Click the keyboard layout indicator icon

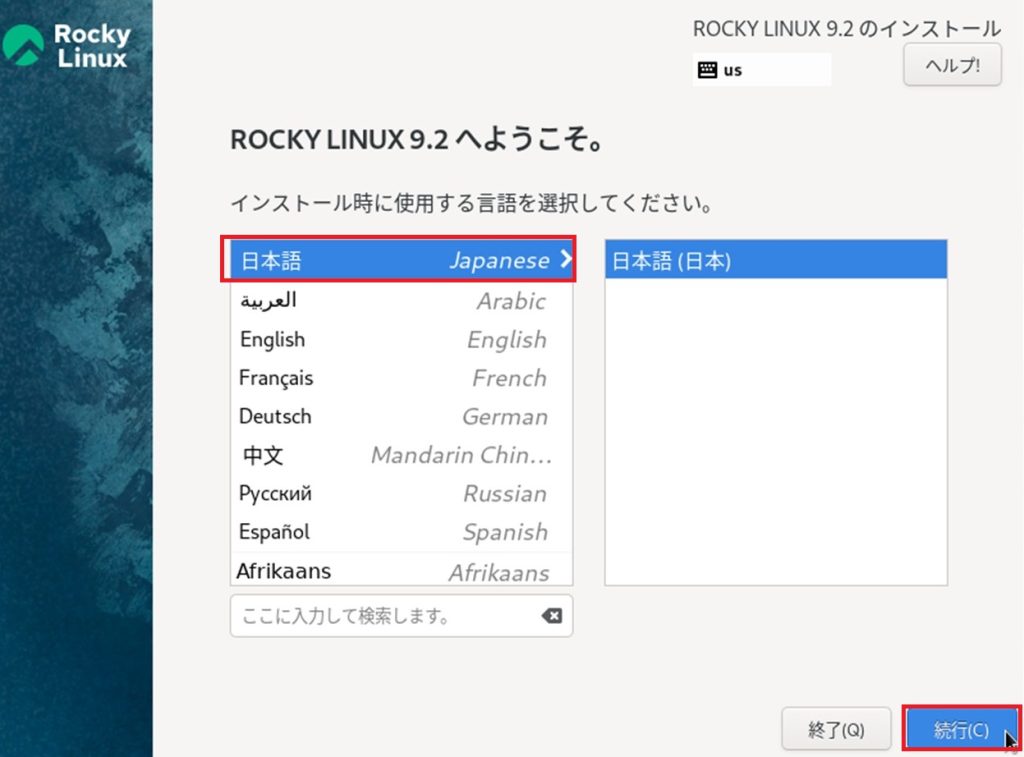pos(706,69)
